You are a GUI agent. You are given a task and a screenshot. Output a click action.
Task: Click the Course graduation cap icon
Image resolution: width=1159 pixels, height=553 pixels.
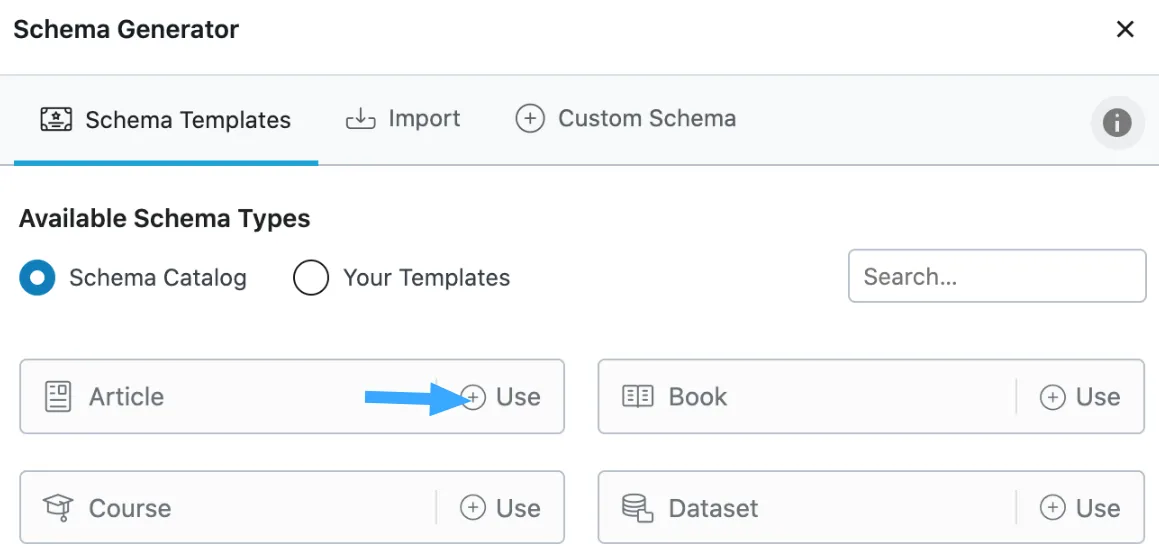pyautogui.click(x=58, y=508)
